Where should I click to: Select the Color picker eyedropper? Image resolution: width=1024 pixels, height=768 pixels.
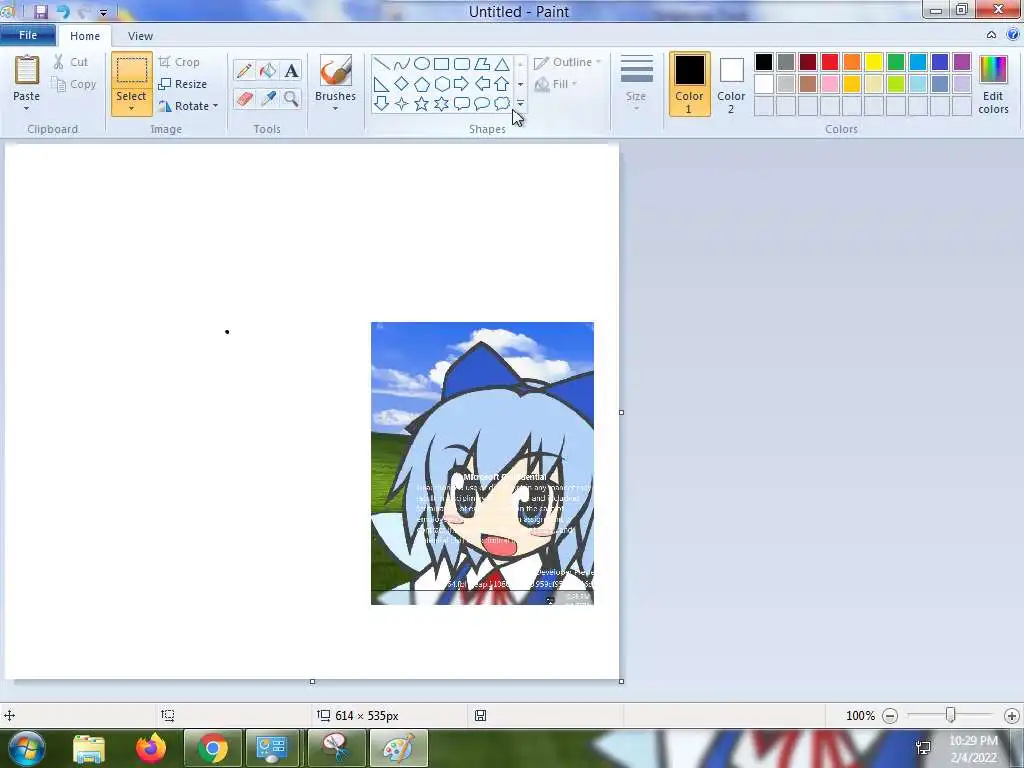coord(268,99)
